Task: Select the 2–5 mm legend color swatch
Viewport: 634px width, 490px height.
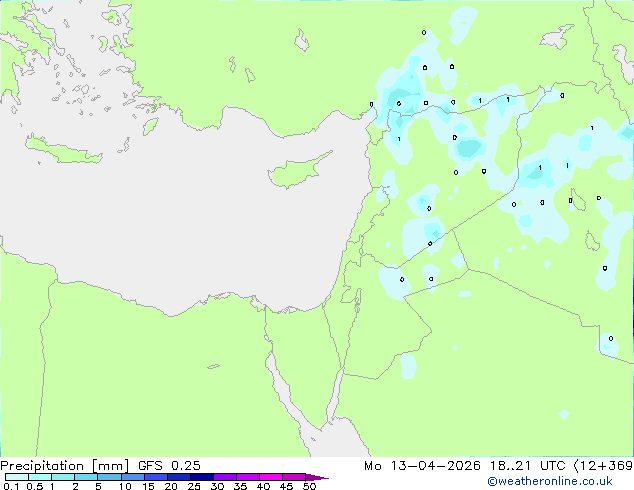Action: (86, 477)
